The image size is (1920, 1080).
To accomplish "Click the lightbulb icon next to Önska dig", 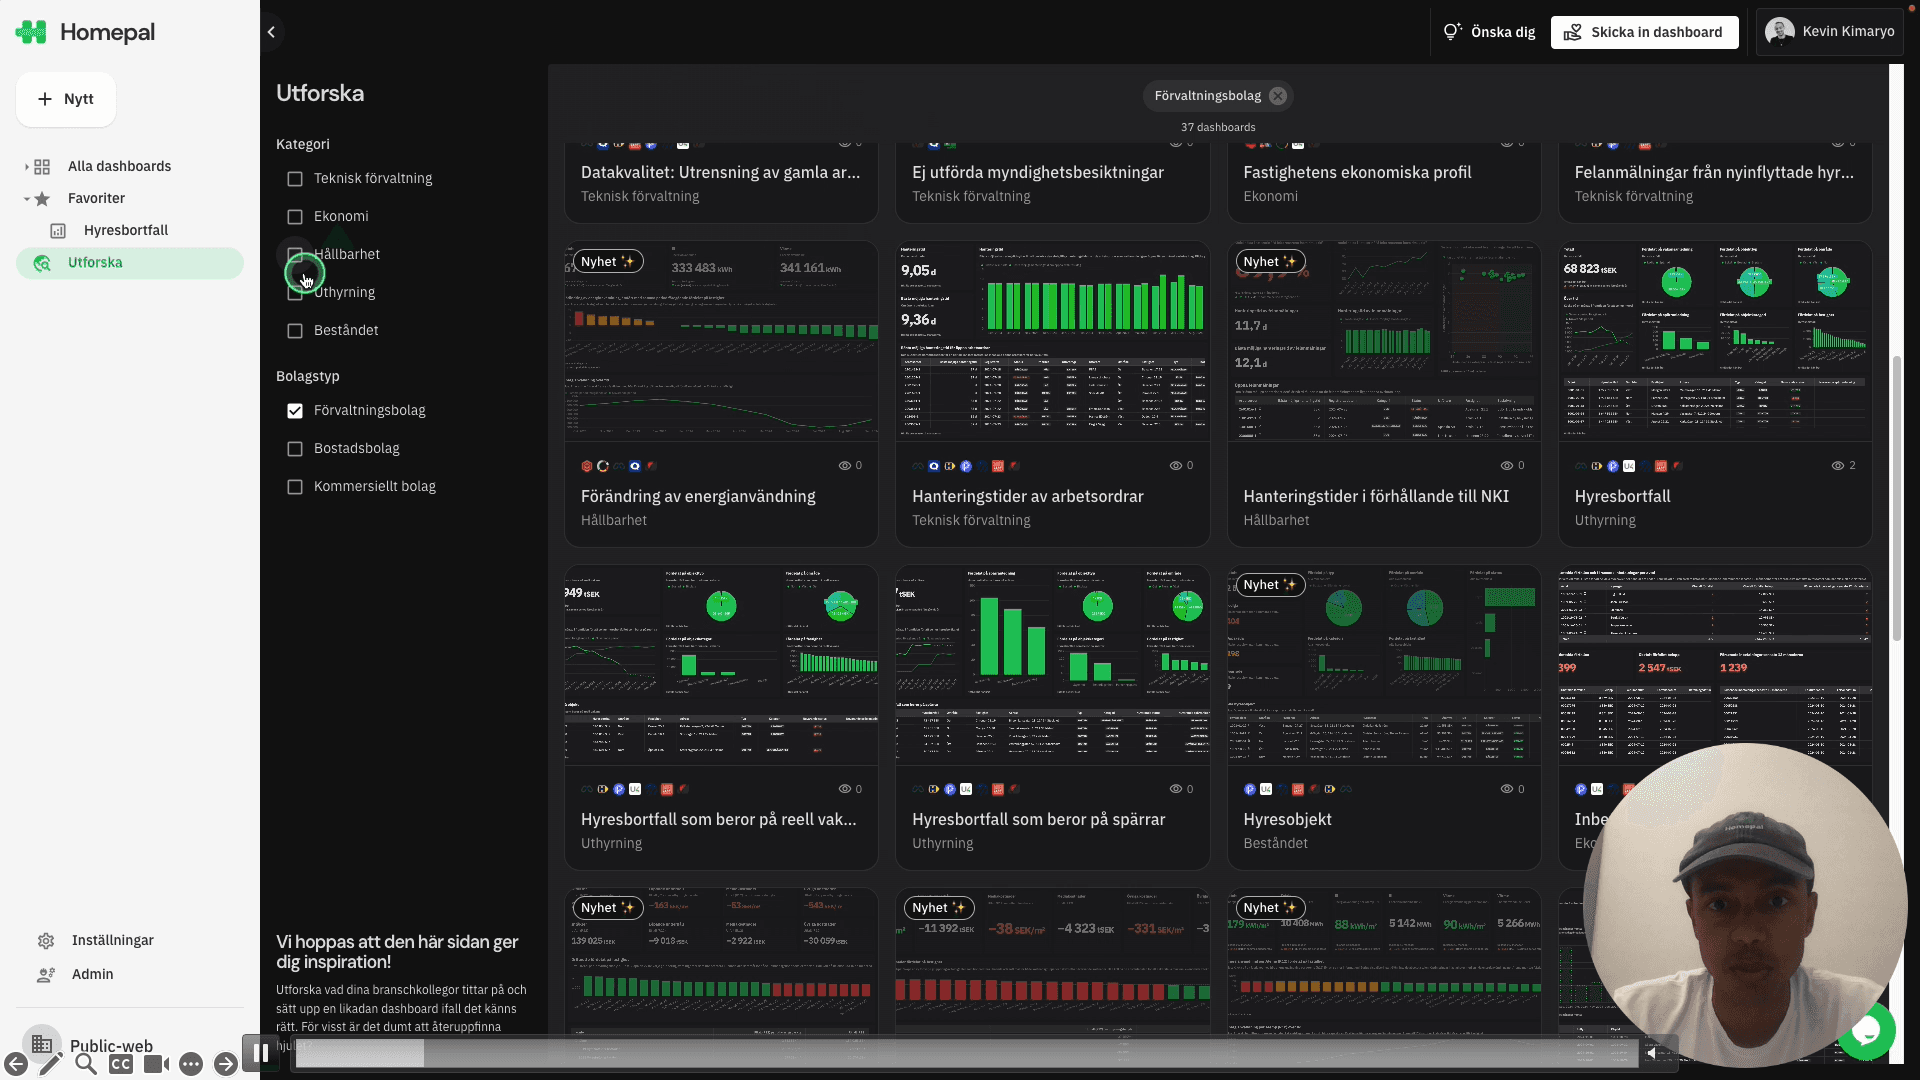I will [x=1452, y=32].
